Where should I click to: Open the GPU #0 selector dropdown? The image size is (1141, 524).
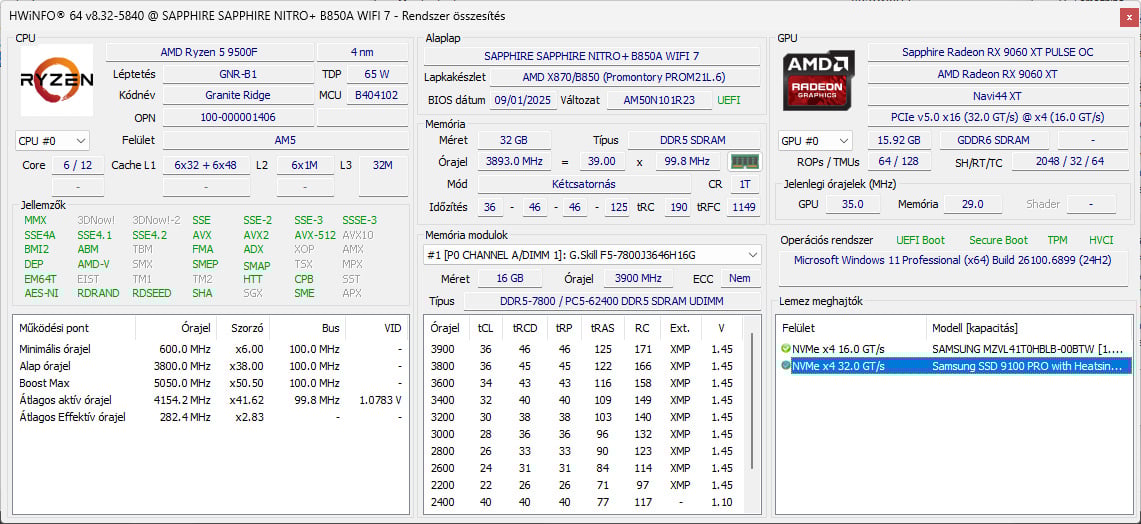[x=815, y=141]
